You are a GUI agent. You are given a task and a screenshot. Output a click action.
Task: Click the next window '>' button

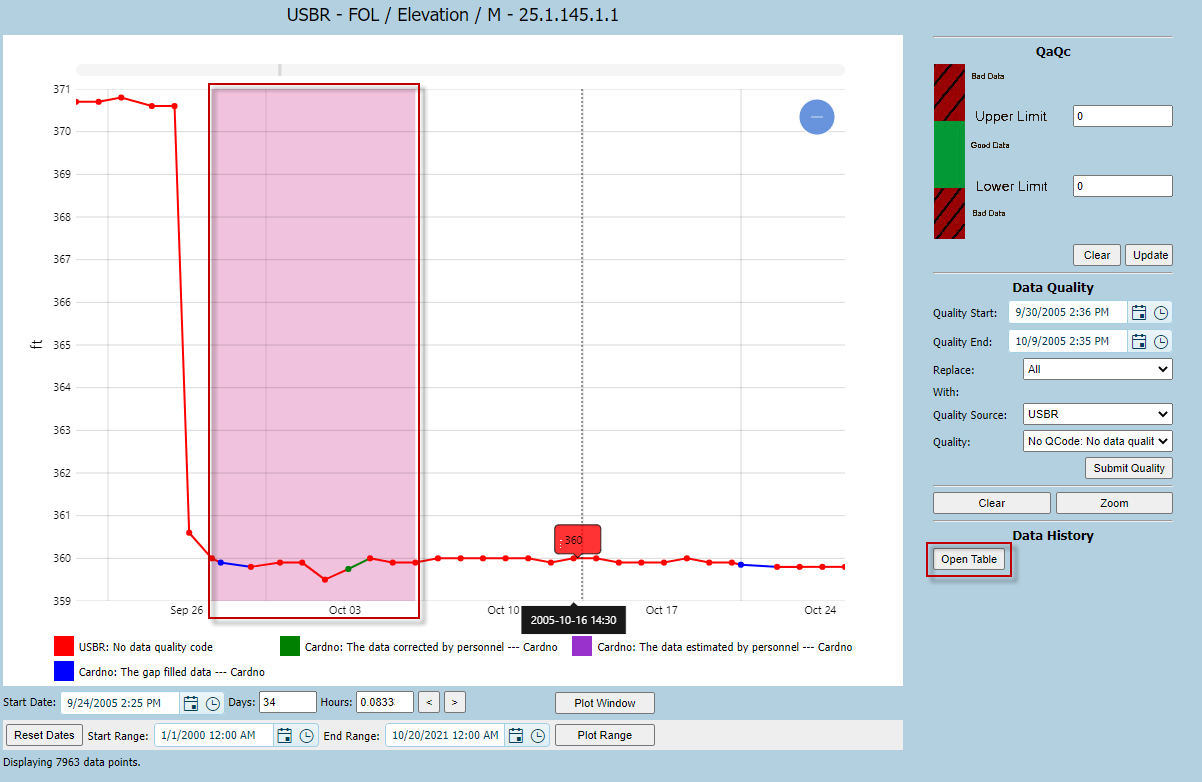tap(454, 703)
